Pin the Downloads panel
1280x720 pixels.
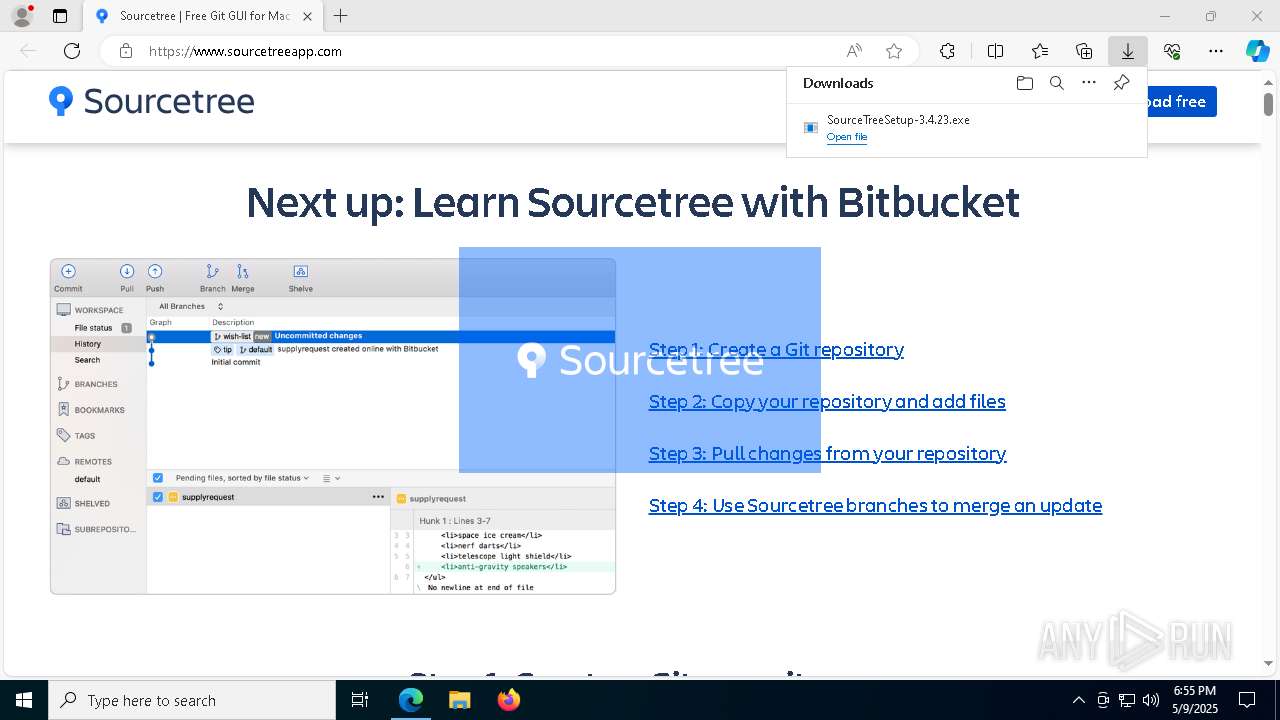tap(1121, 83)
